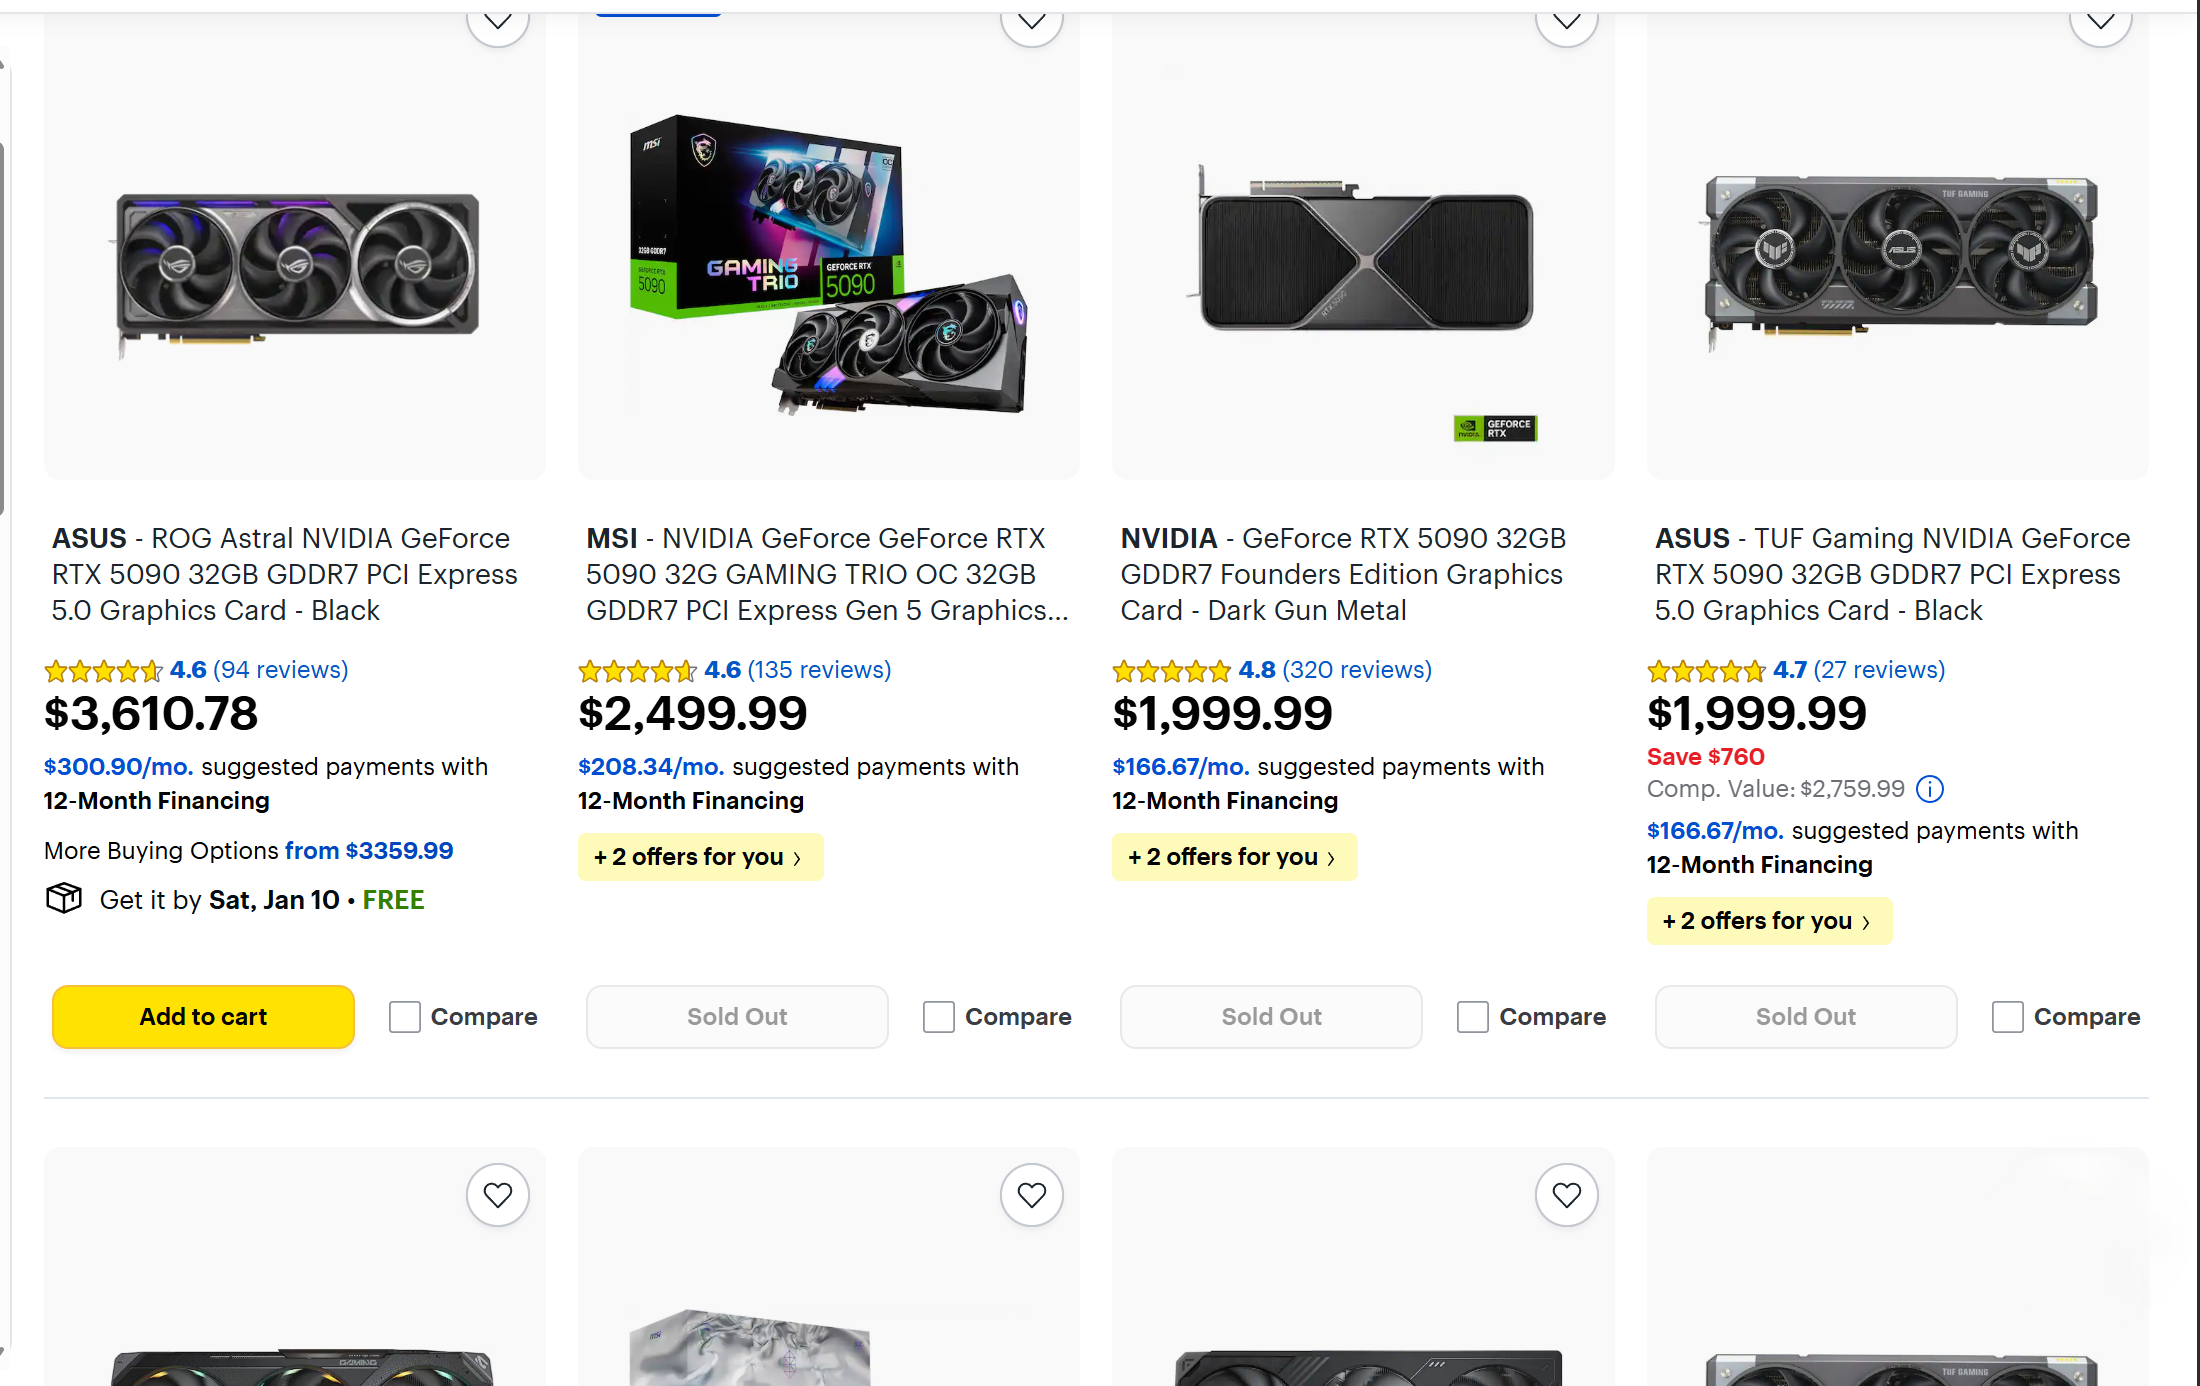Click the heart on the white MSI card below
The height and width of the screenshot is (1386, 2200).
1032,1194
